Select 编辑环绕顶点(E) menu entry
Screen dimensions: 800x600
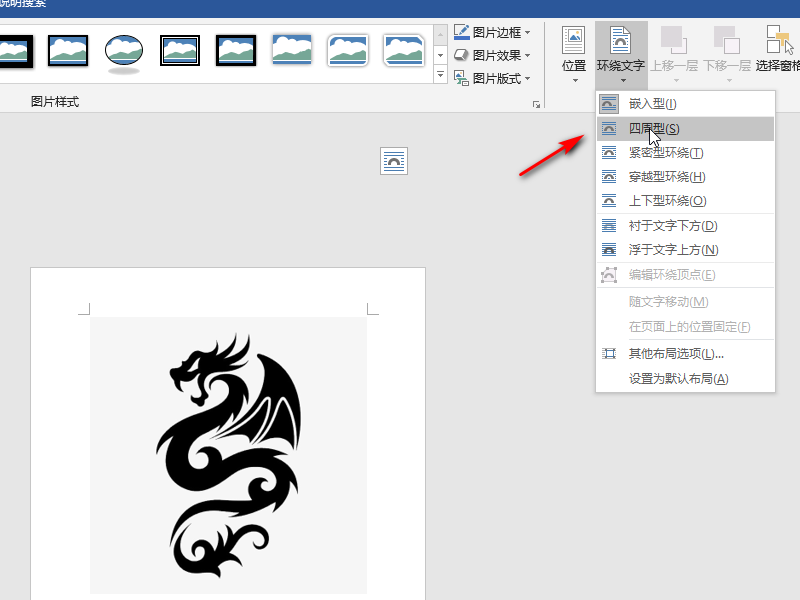click(686, 275)
